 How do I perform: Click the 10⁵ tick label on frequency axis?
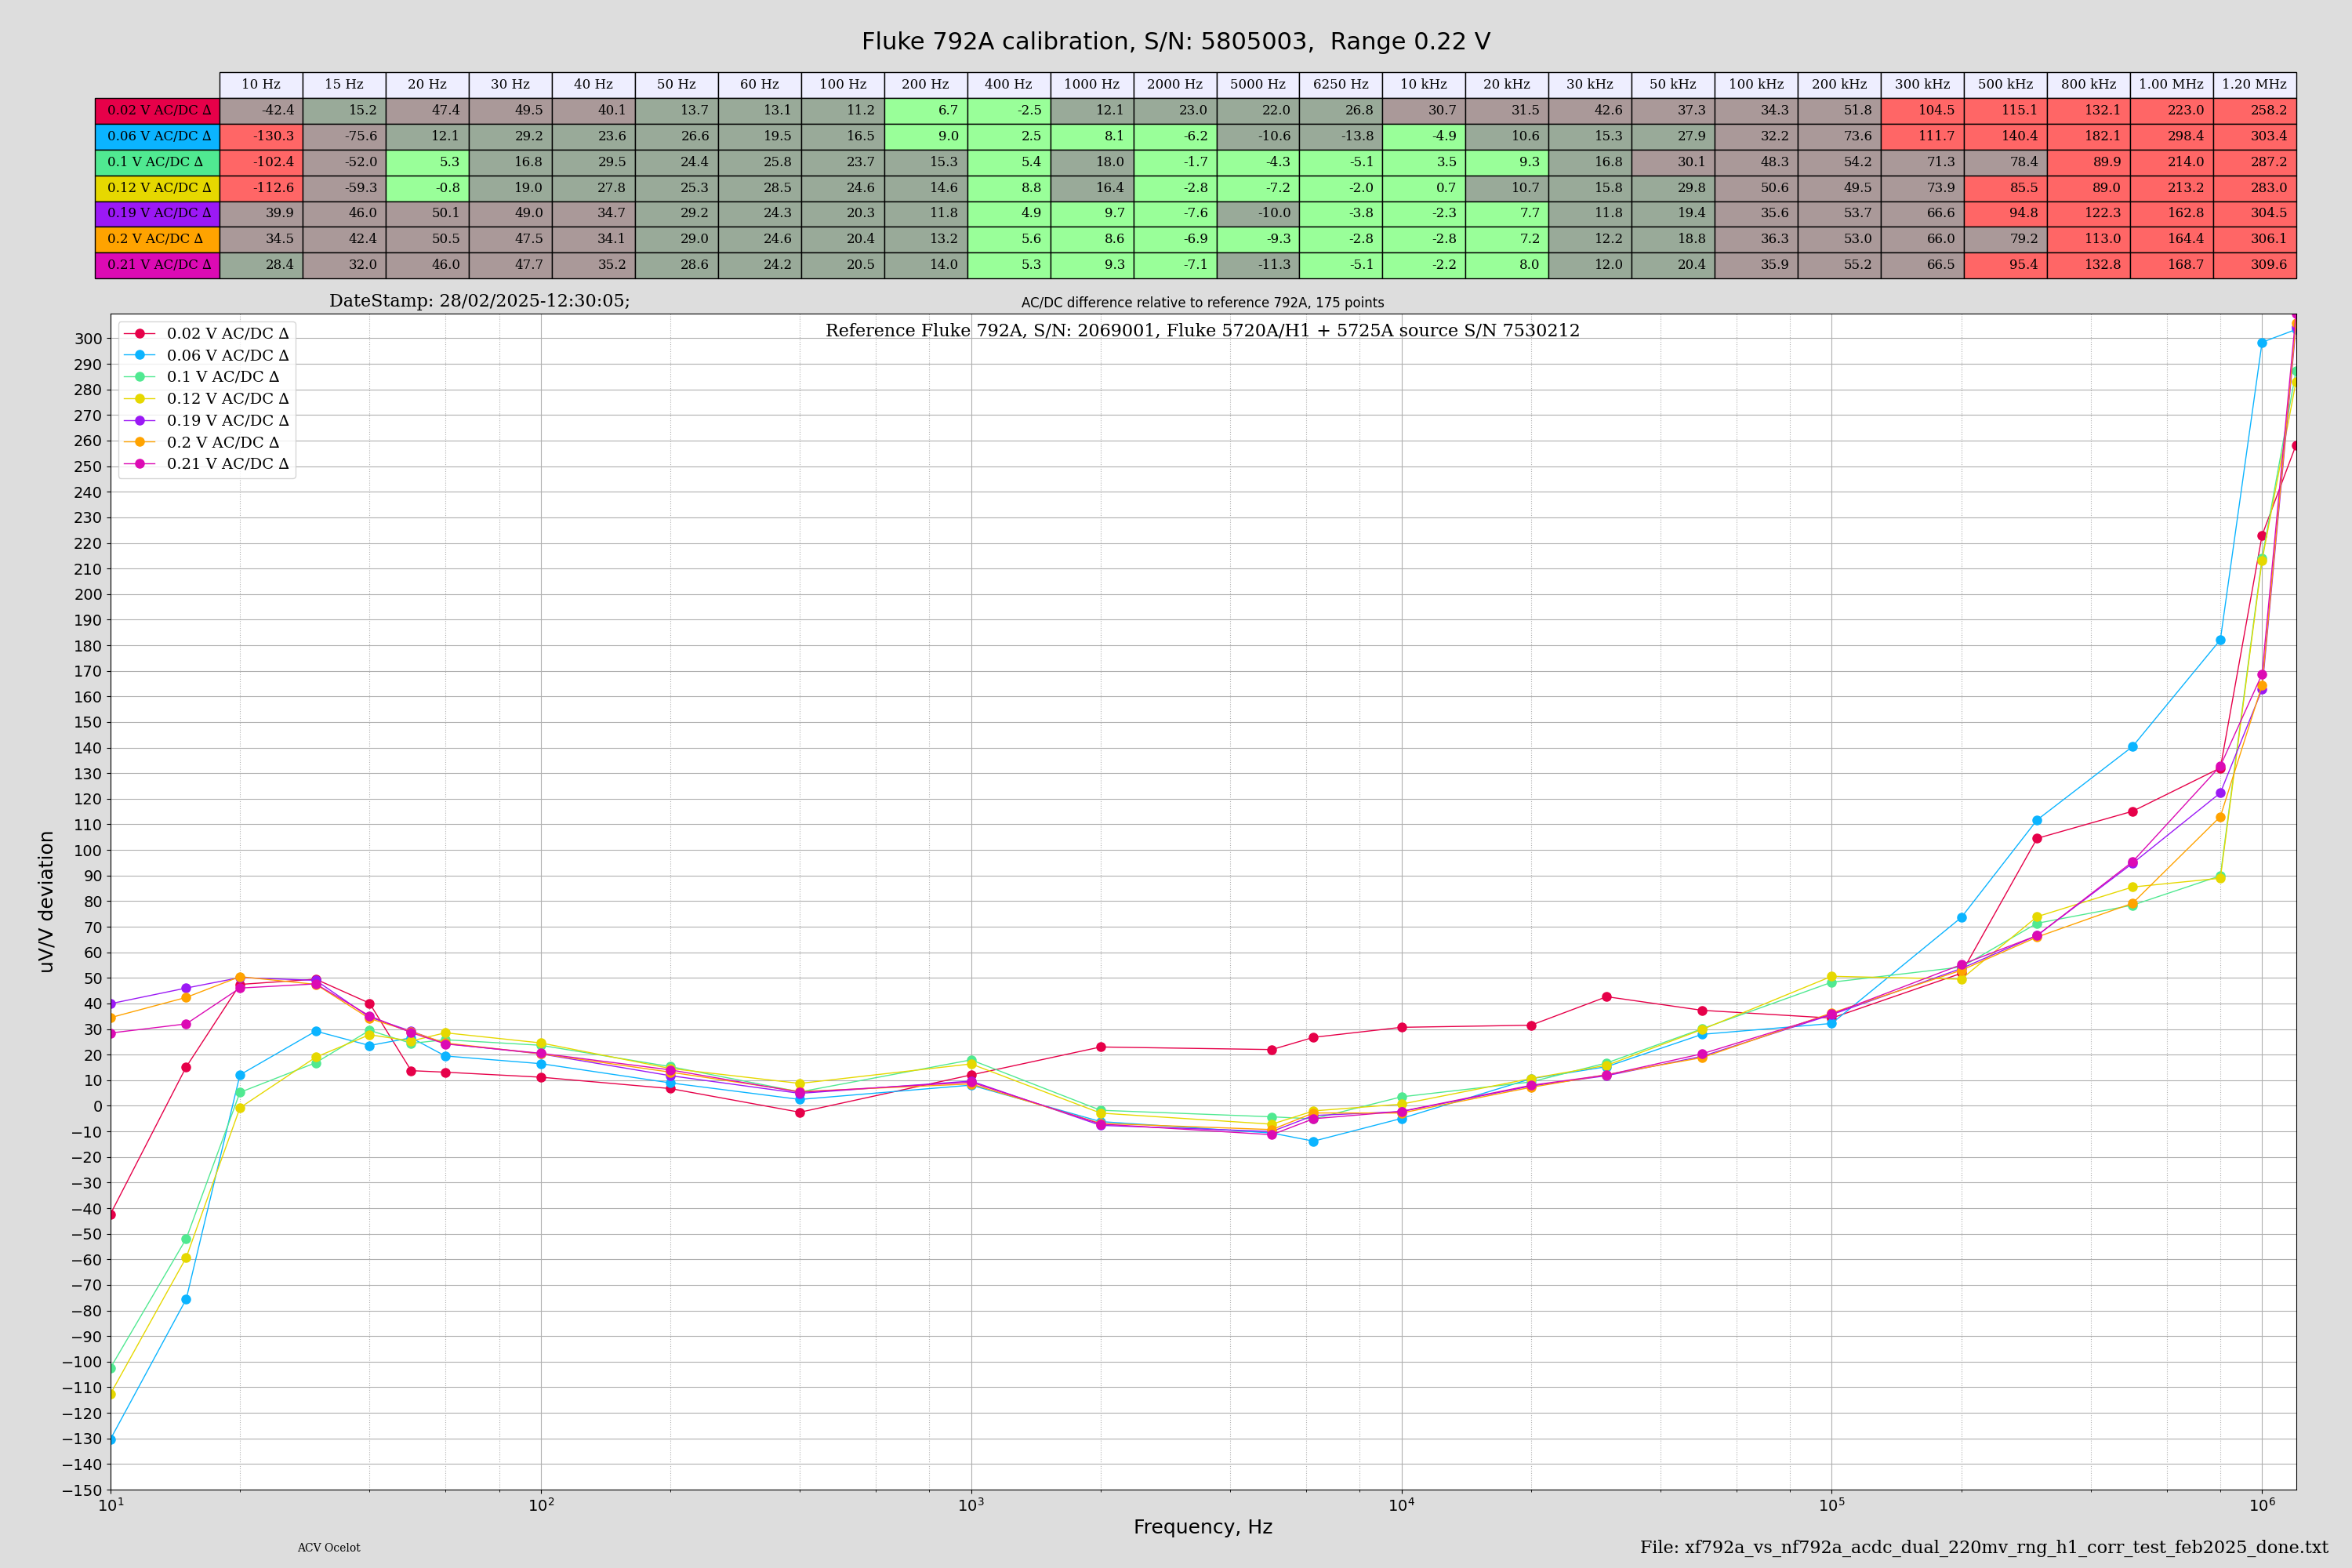click(x=1832, y=1505)
